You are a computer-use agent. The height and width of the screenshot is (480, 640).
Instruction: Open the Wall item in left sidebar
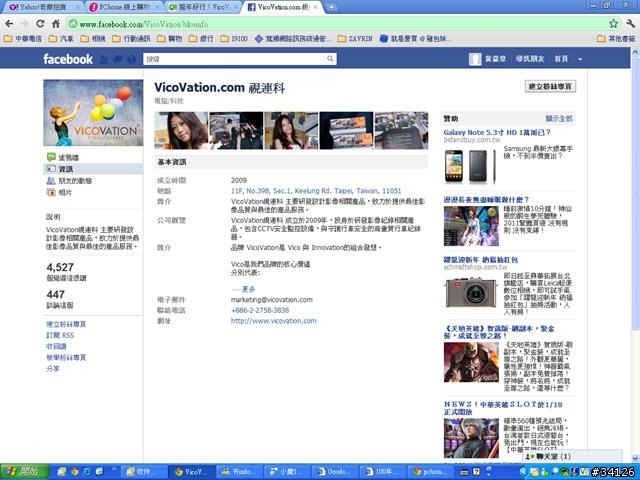pyautogui.click(x=69, y=157)
